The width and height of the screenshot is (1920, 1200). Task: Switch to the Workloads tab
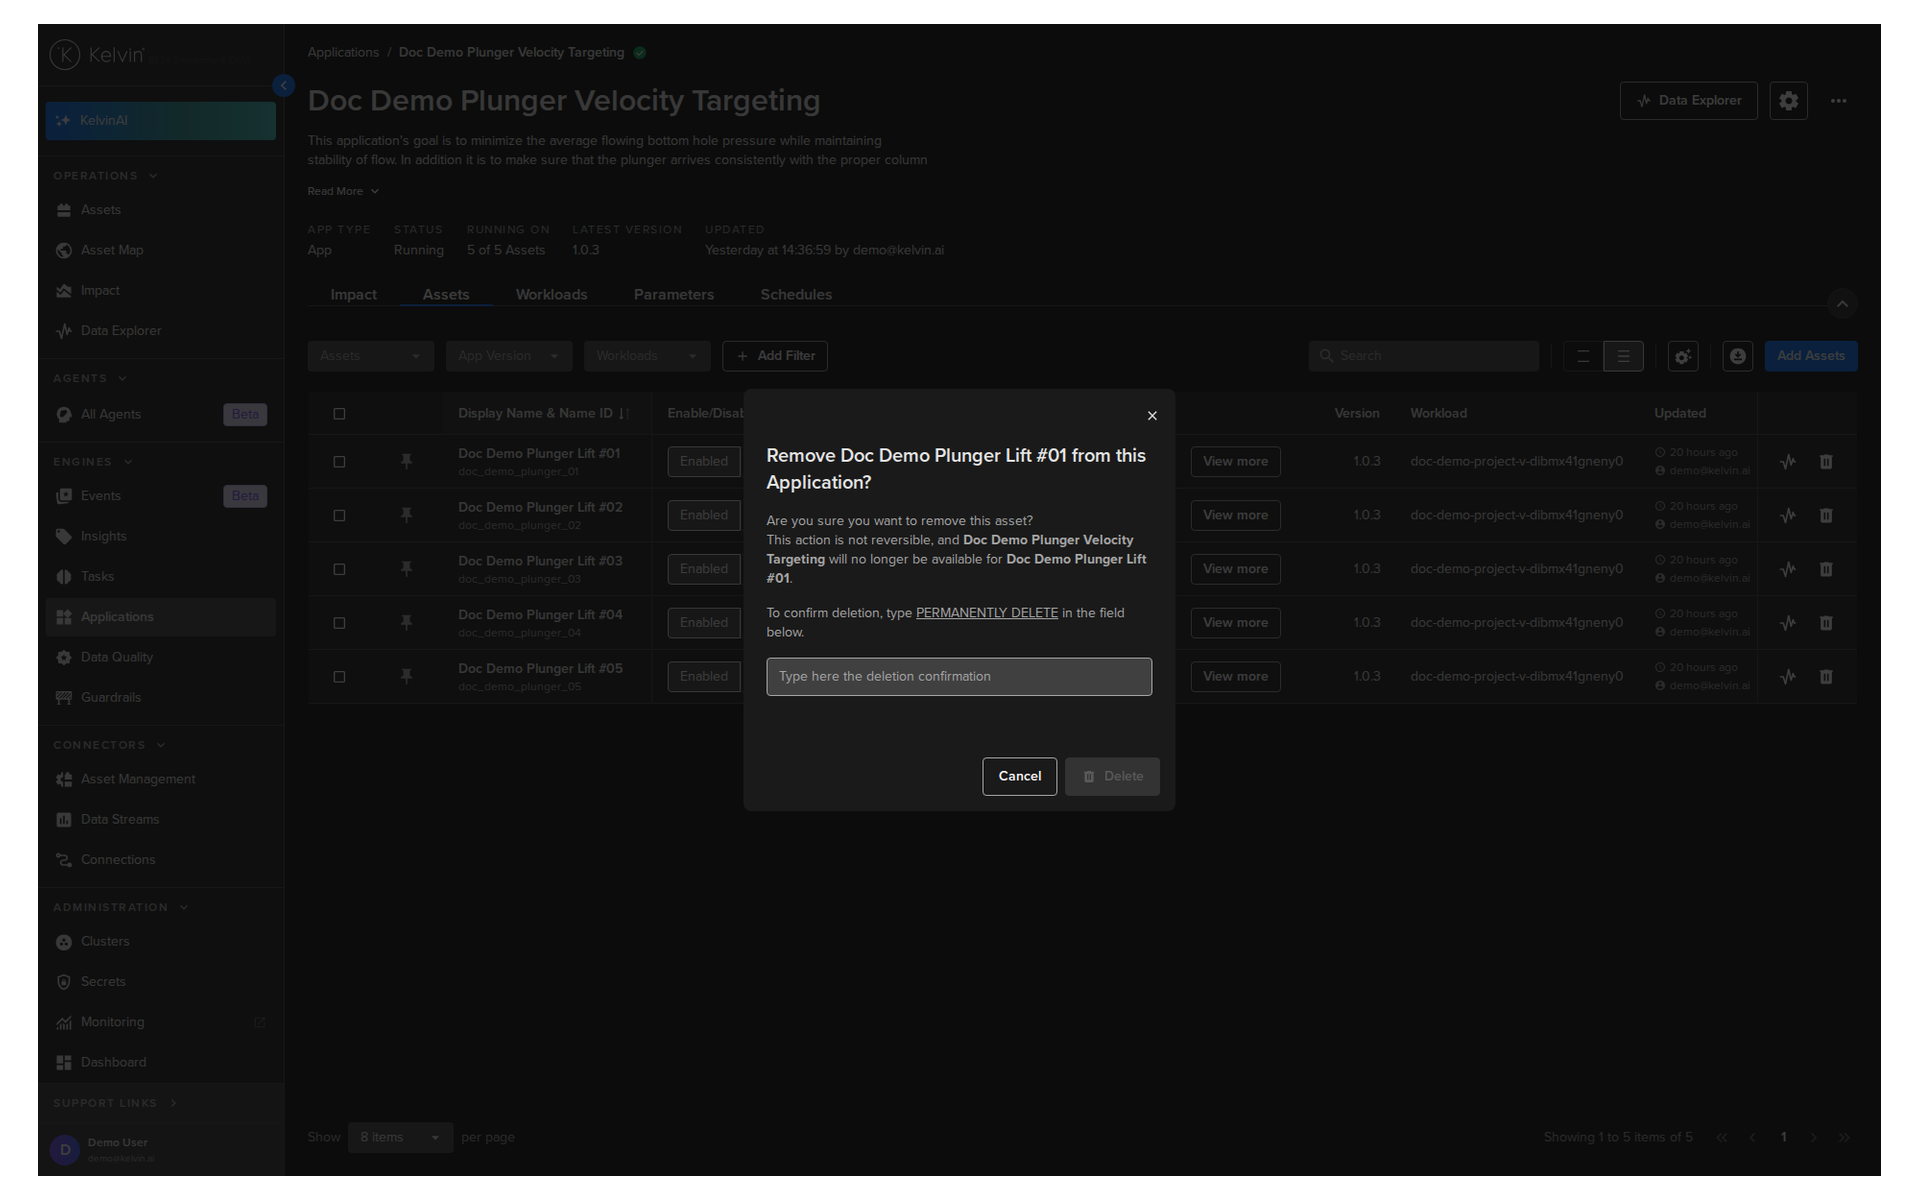[551, 295]
